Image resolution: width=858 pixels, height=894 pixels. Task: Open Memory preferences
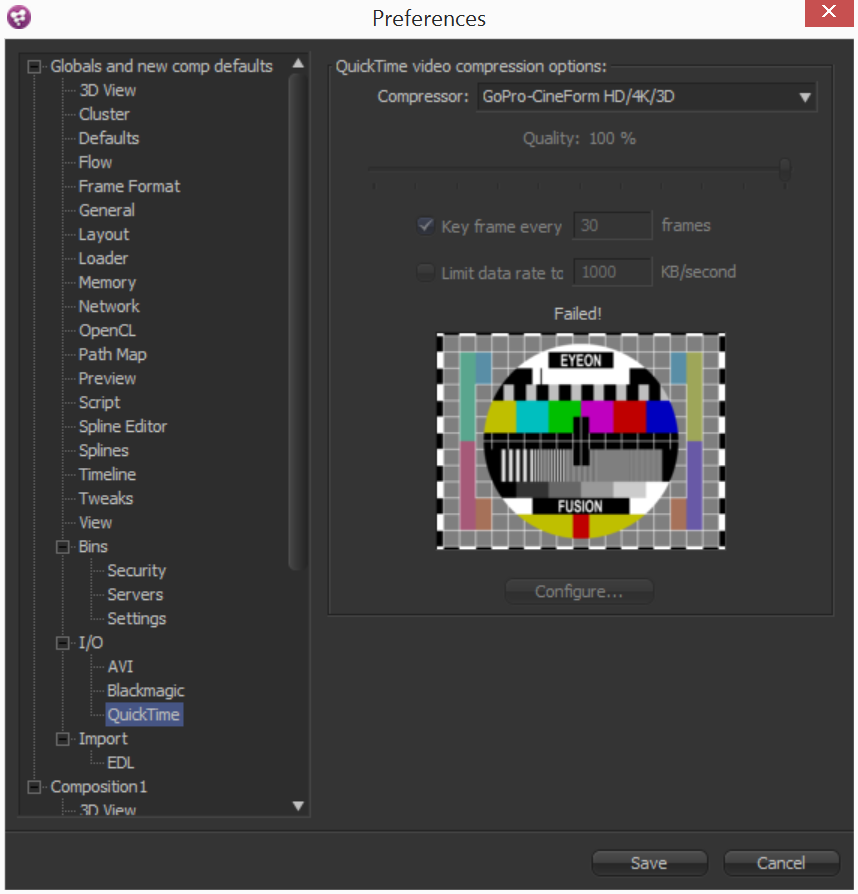pyautogui.click(x=107, y=282)
